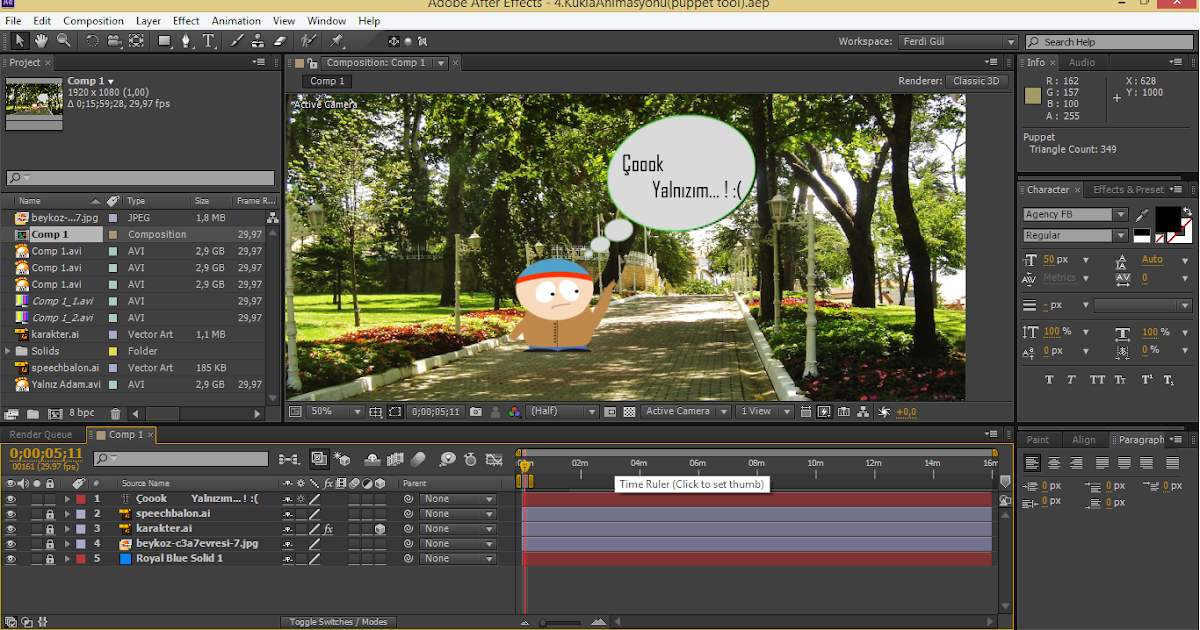Open Agency FB font family dropdown
The image size is (1200, 630).
click(1075, 214)
